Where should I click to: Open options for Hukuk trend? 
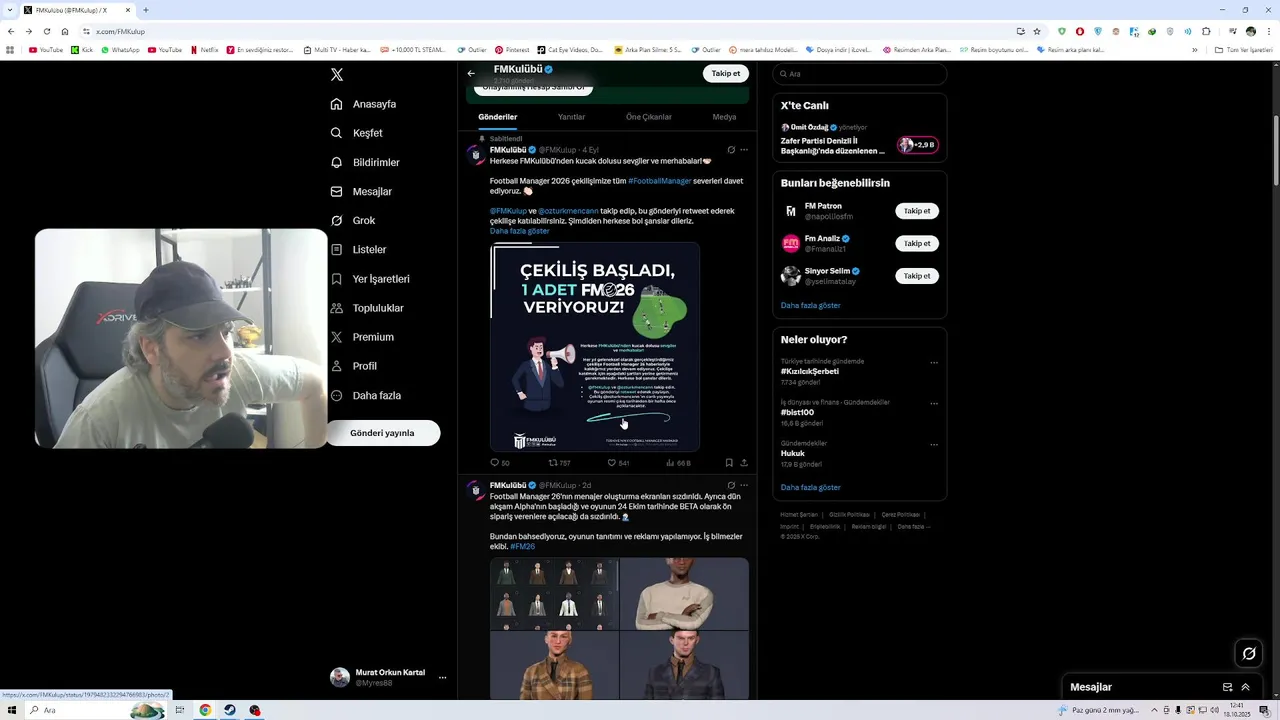pyautogui.click(x=934, y=444)
